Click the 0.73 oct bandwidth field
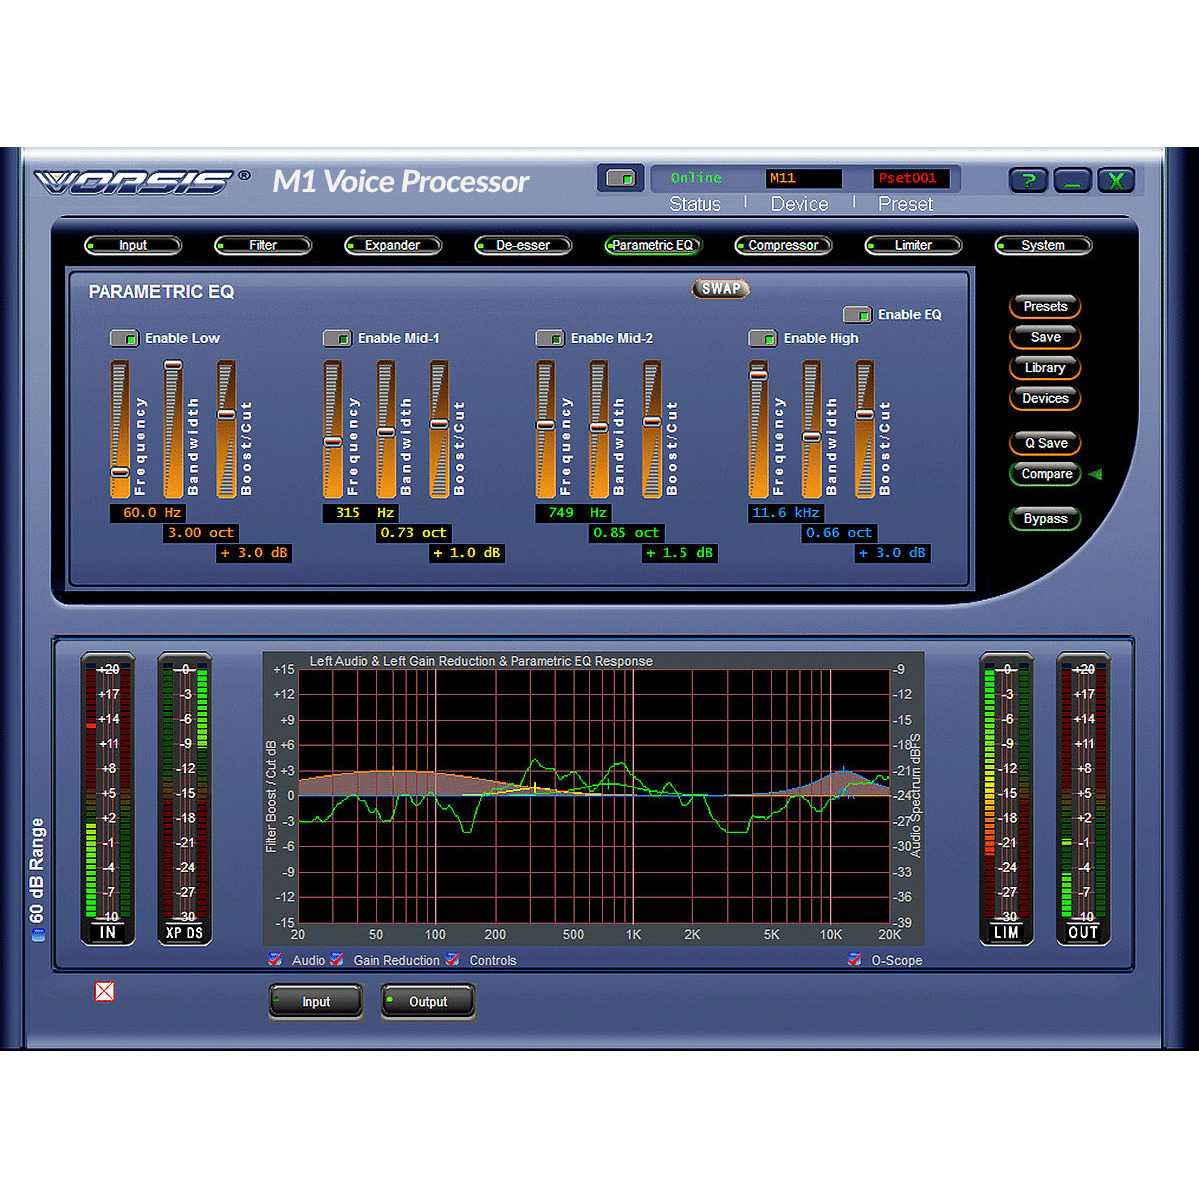Viewport: 1199px width, 1199px height. [x=413, y=533]
